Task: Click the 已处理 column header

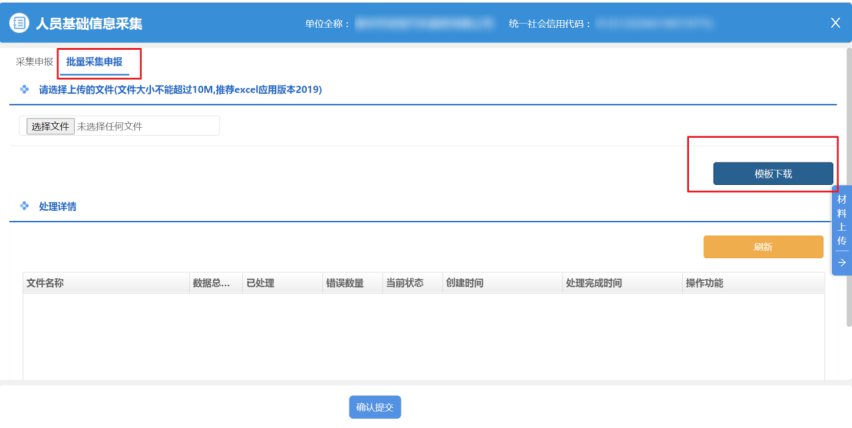Action: 260,283
